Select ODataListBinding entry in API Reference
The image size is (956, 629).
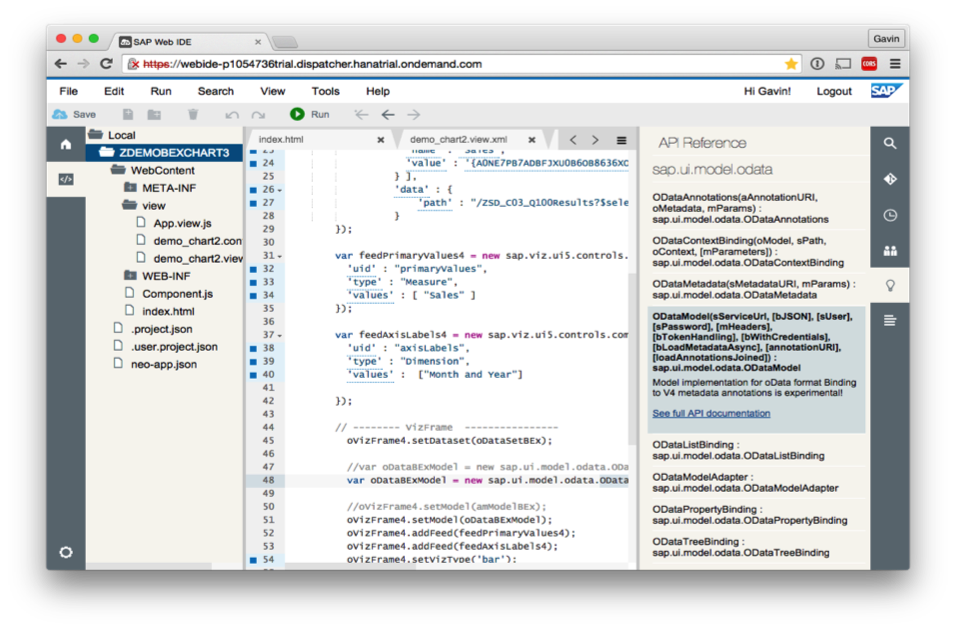click(x=757, y=450)
